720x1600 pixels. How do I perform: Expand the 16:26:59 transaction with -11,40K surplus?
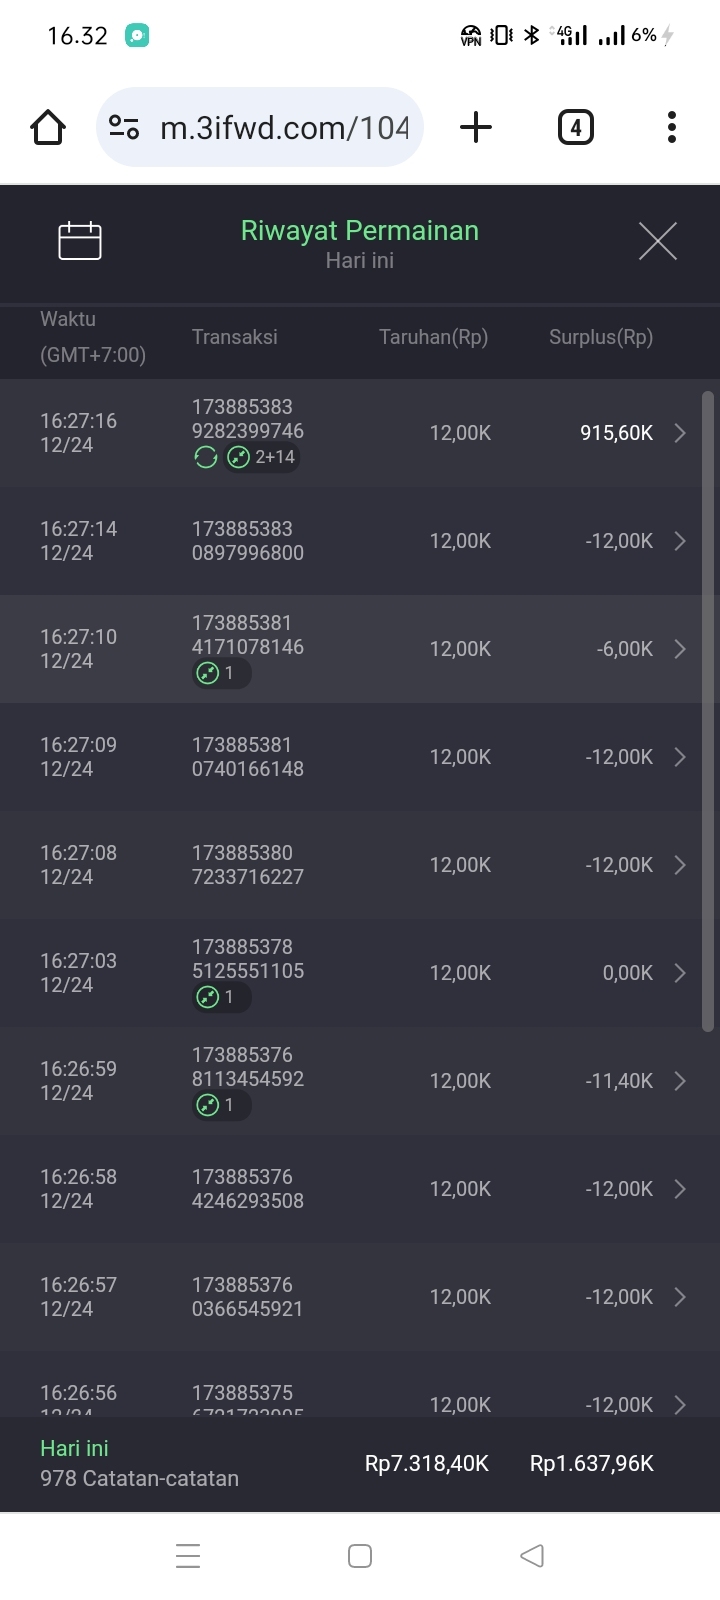pos(680,1081)
